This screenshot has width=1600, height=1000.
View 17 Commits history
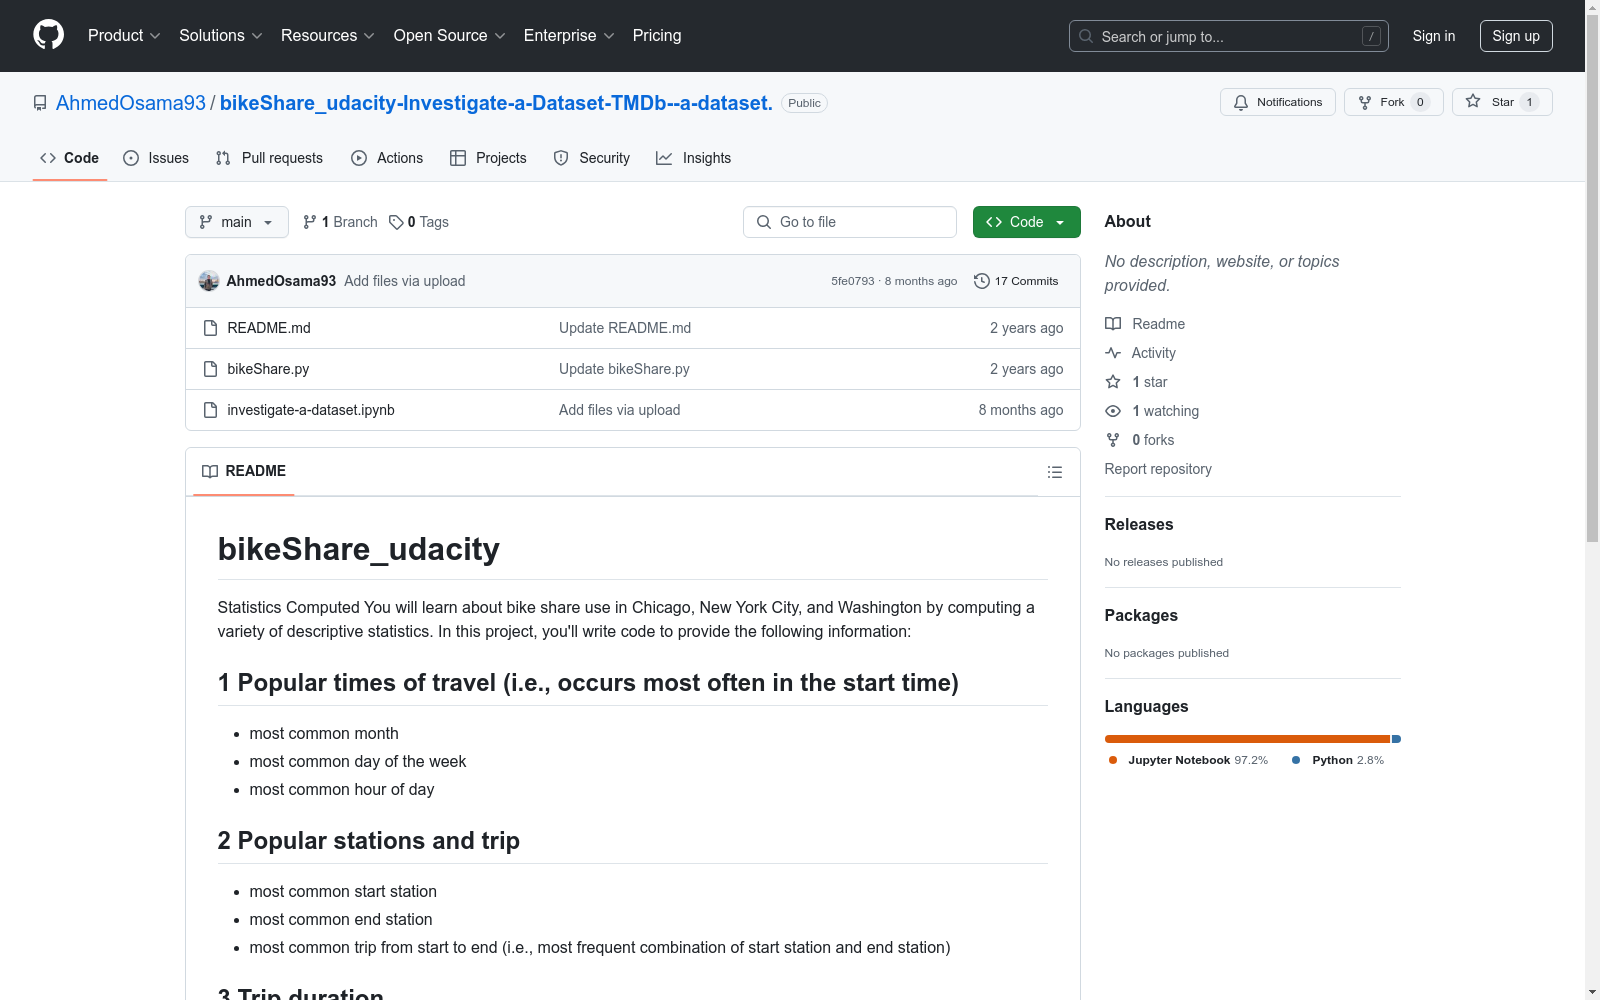tap(1016, 281)
